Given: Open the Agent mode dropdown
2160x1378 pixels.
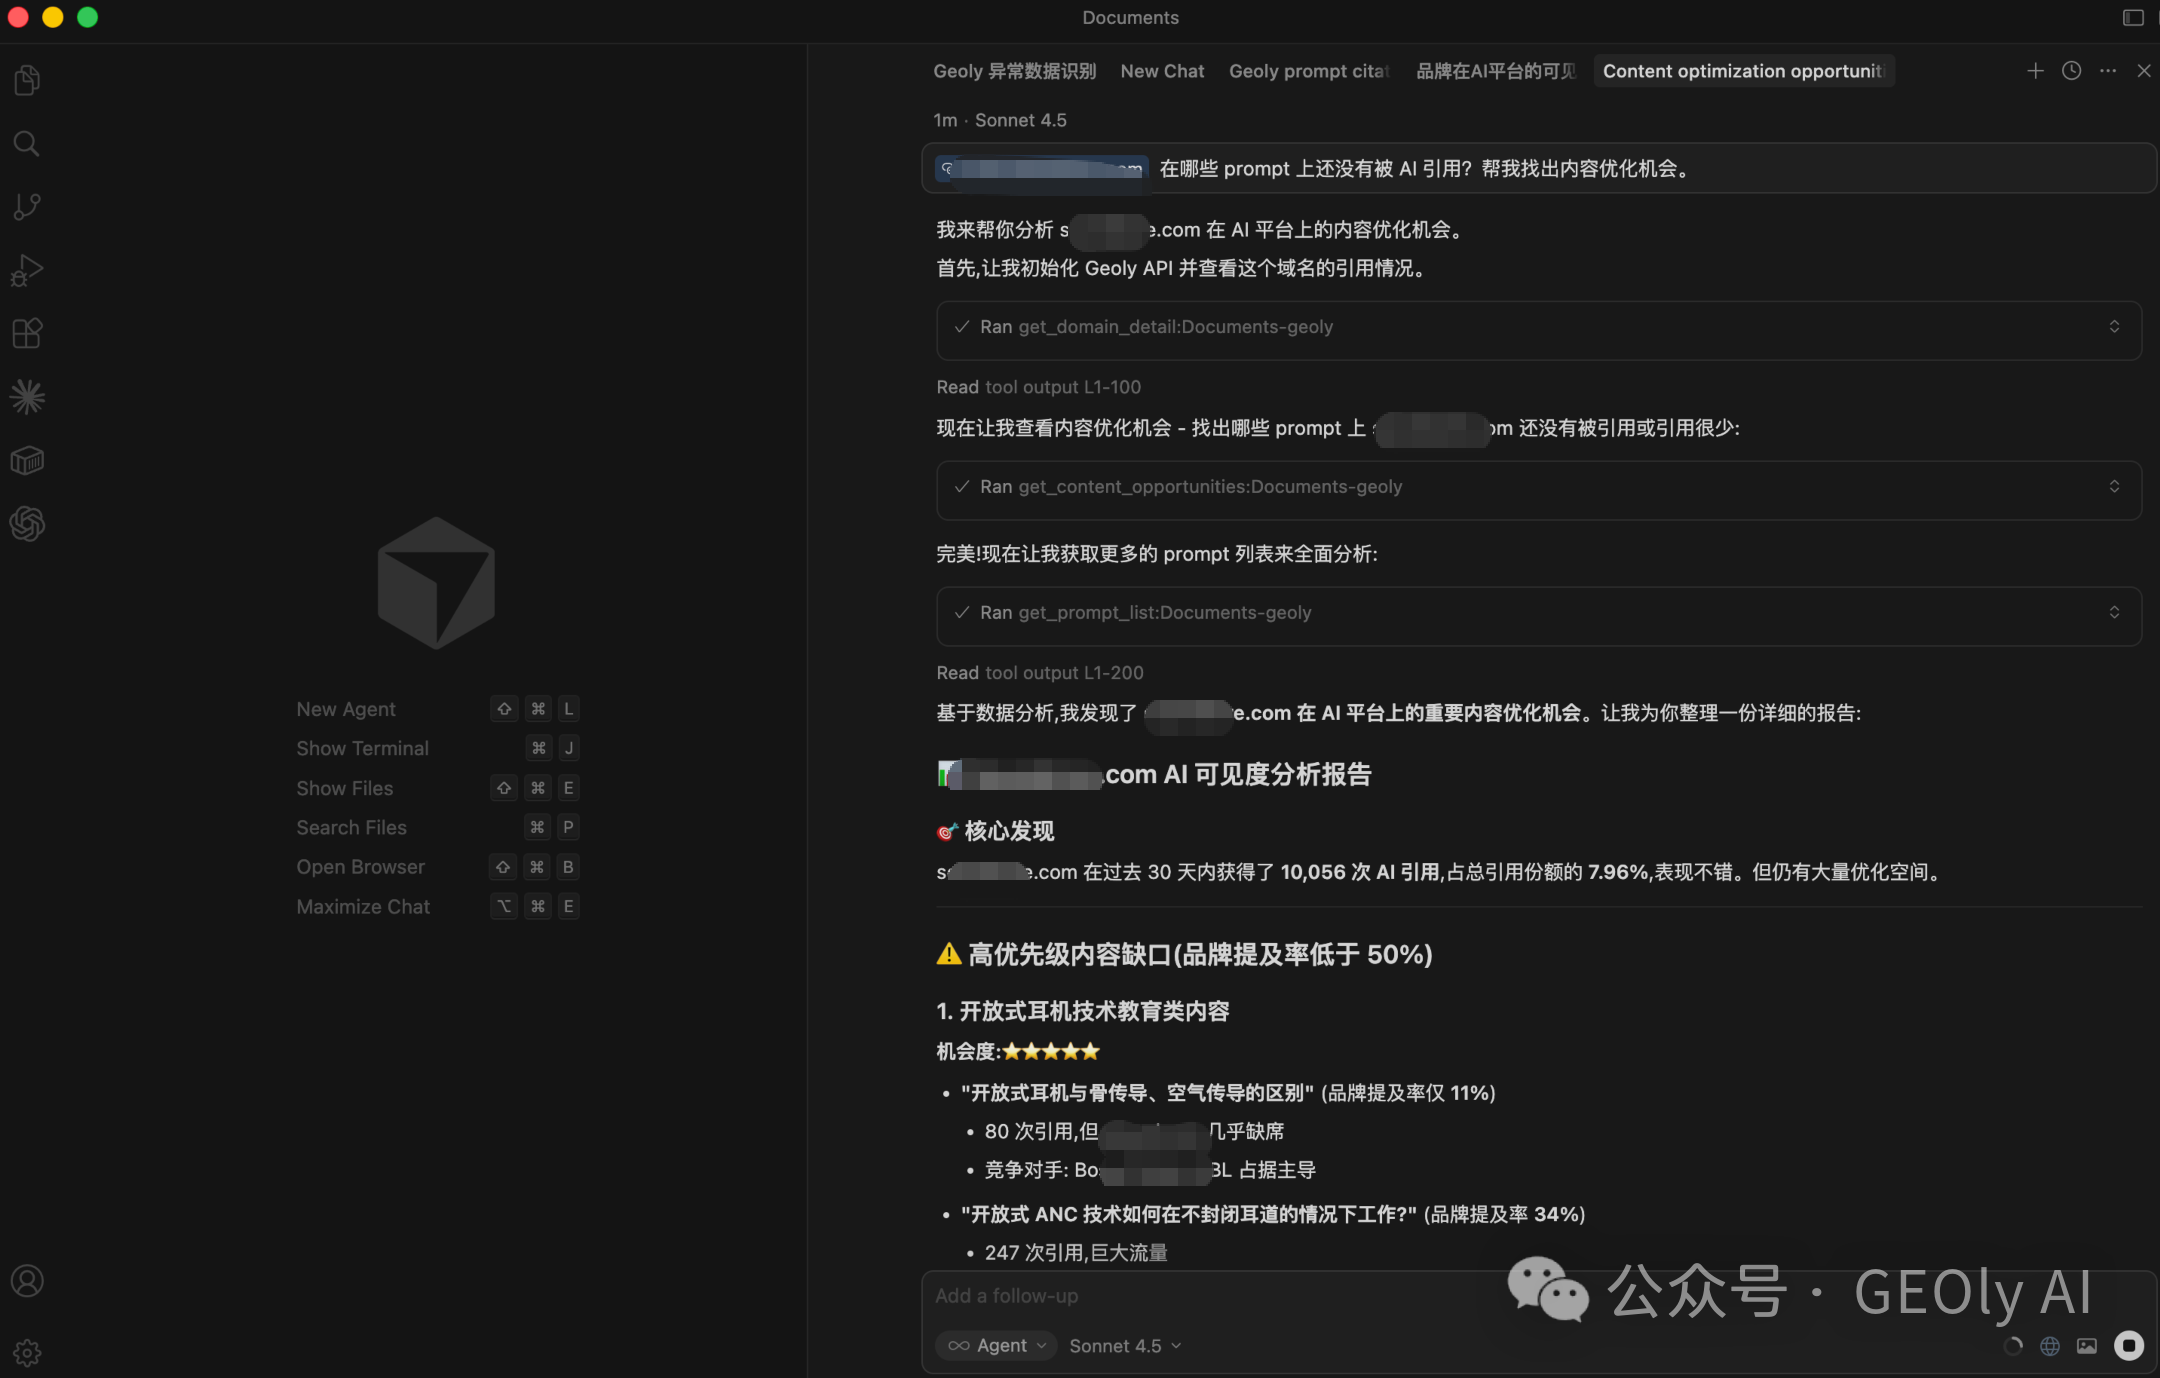Looking at the screenshot, I should 997,1346.
